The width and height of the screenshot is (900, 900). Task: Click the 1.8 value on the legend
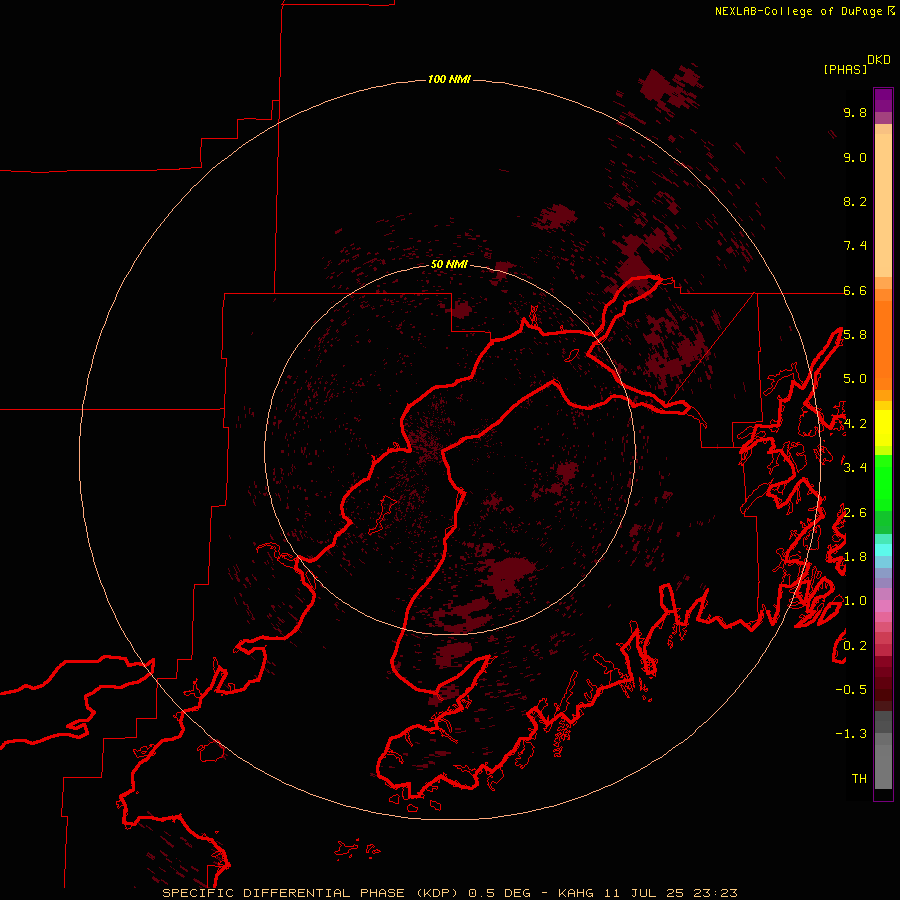coord(855,557)
